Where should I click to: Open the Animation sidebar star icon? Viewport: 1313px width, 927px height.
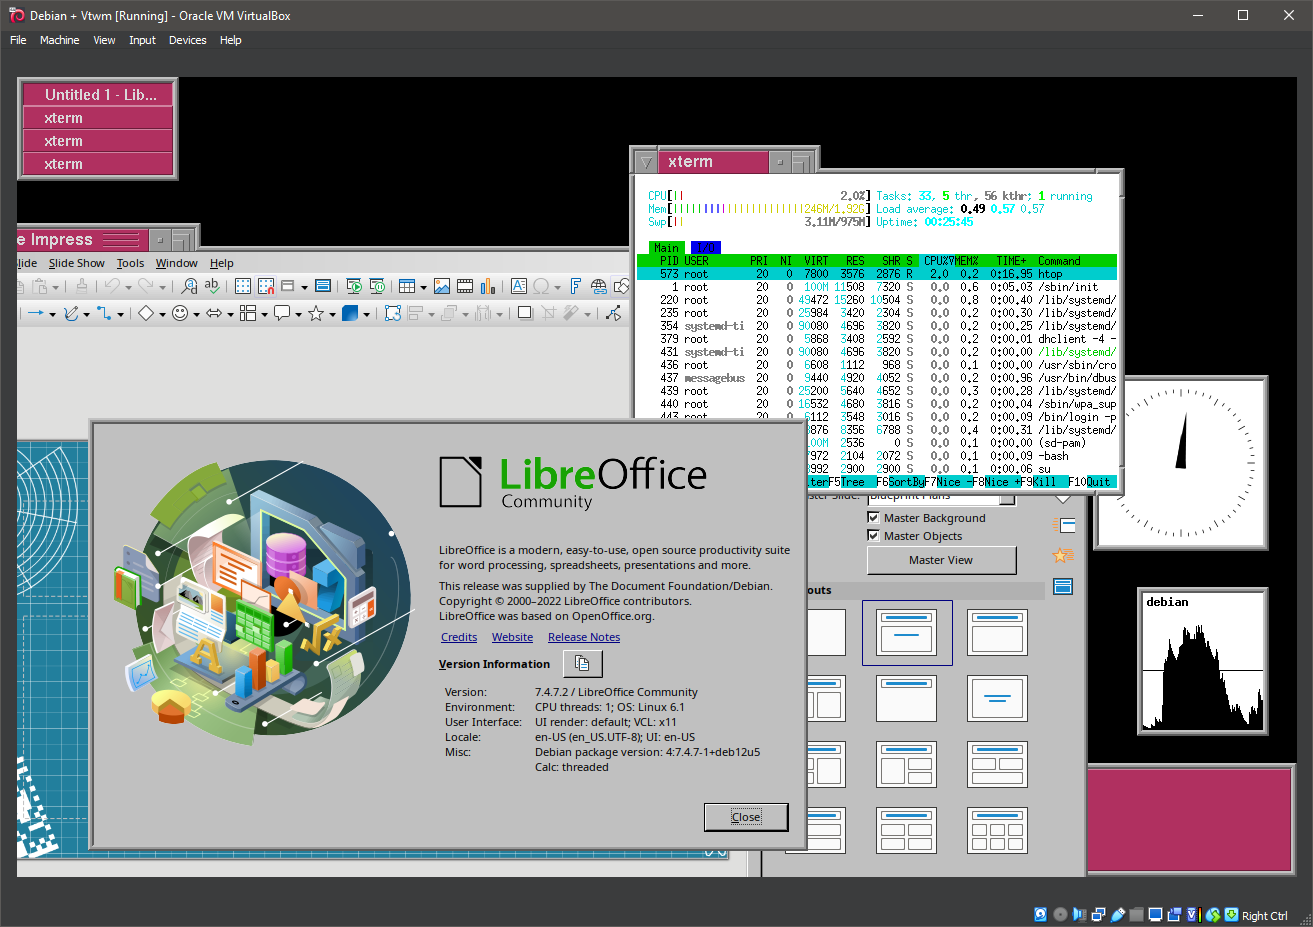coord(1061,556)
